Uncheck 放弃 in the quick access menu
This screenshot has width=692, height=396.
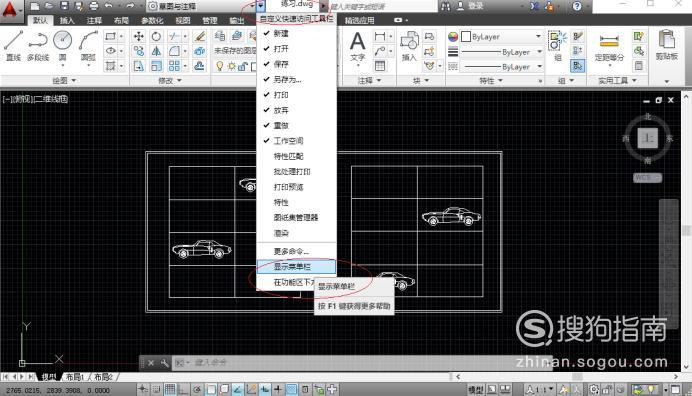[297, 110]
